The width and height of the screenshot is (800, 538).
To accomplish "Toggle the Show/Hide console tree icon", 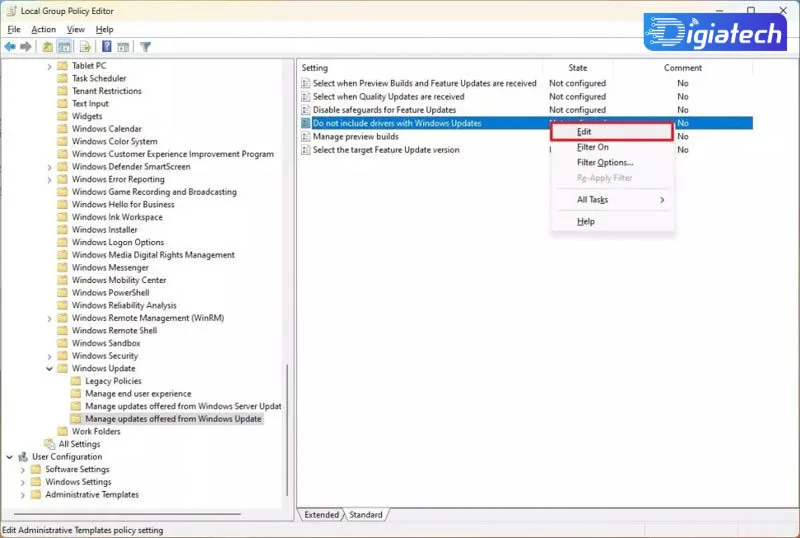I will (x=64, y=47).
